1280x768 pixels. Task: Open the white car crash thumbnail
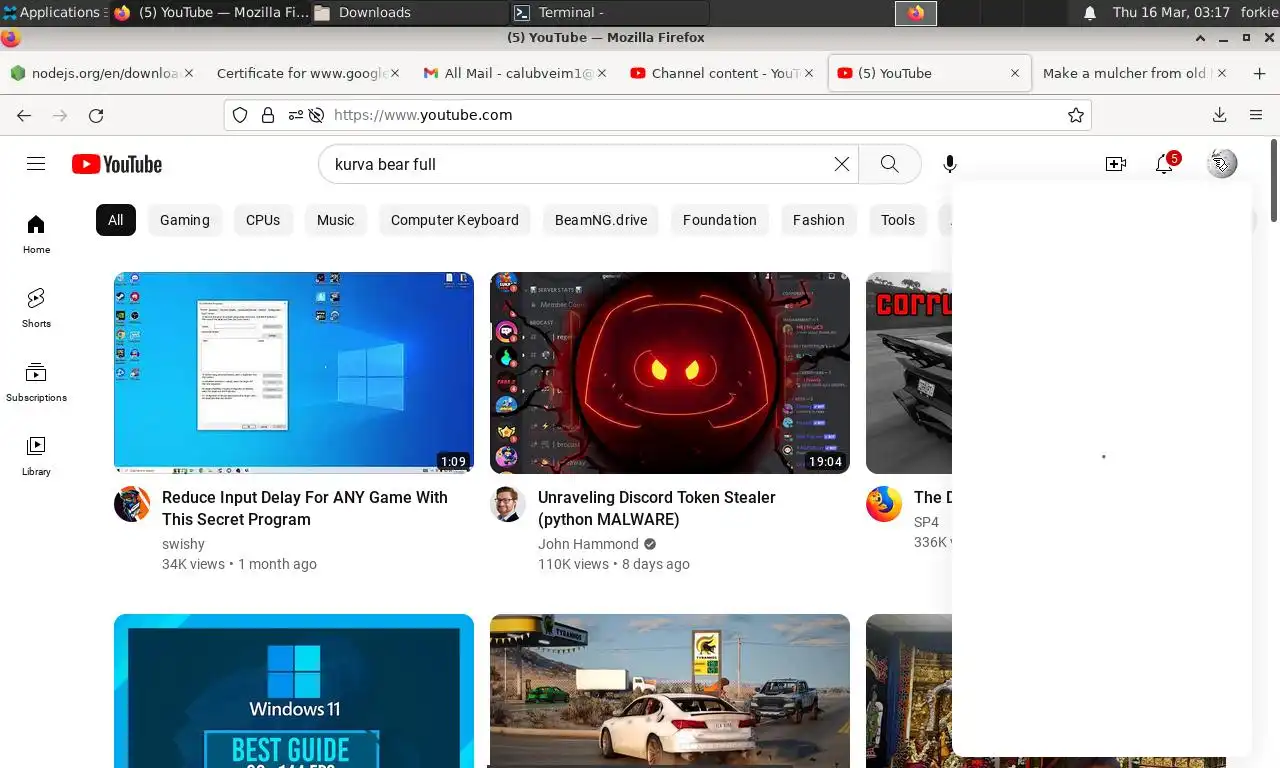pos(670,691)
